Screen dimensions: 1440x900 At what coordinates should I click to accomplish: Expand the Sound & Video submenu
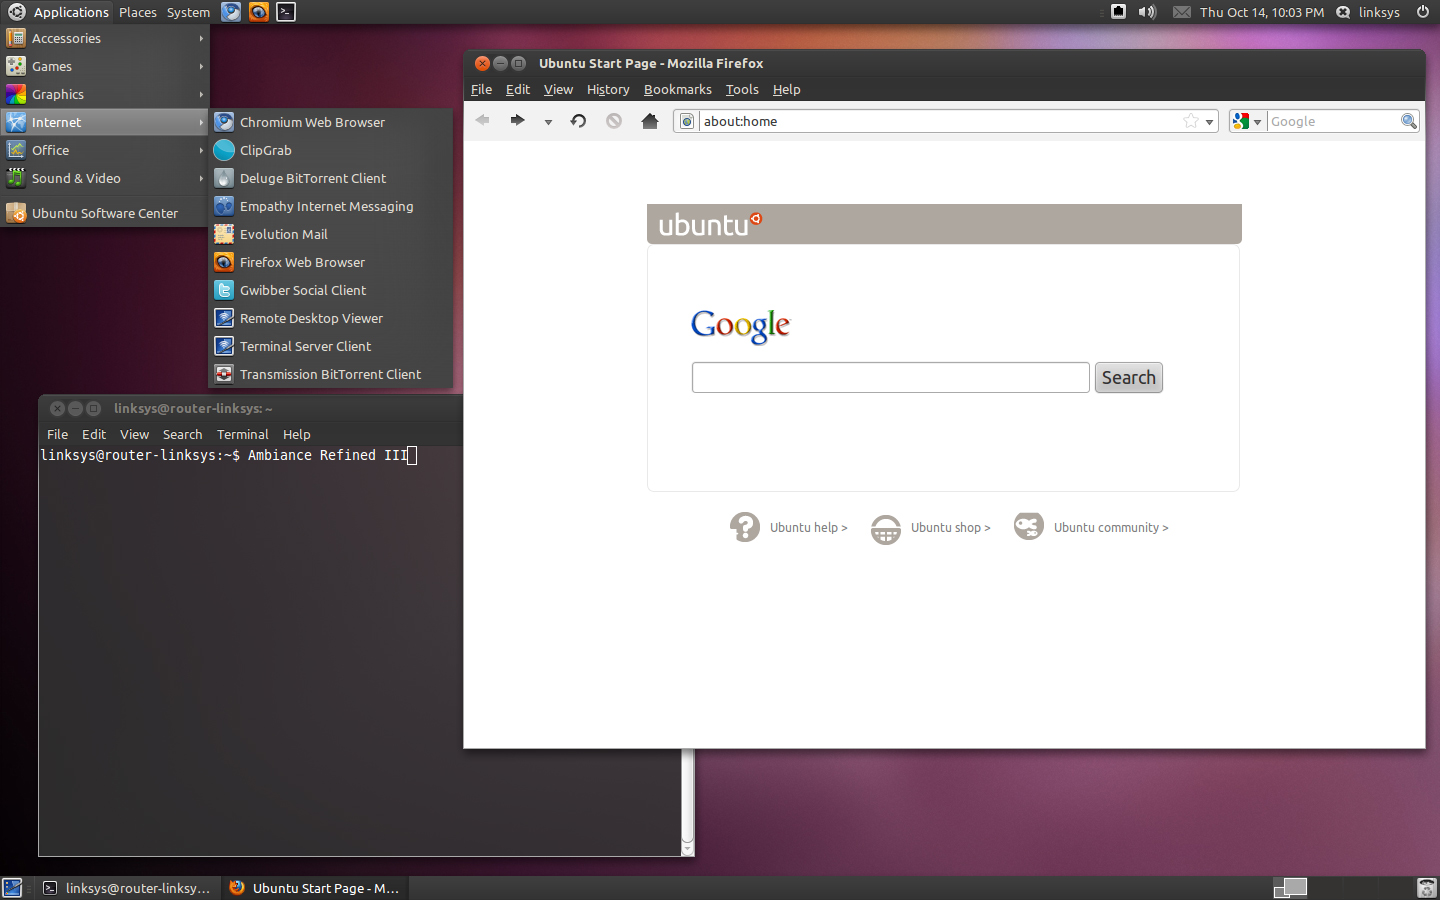pos(104,178)
